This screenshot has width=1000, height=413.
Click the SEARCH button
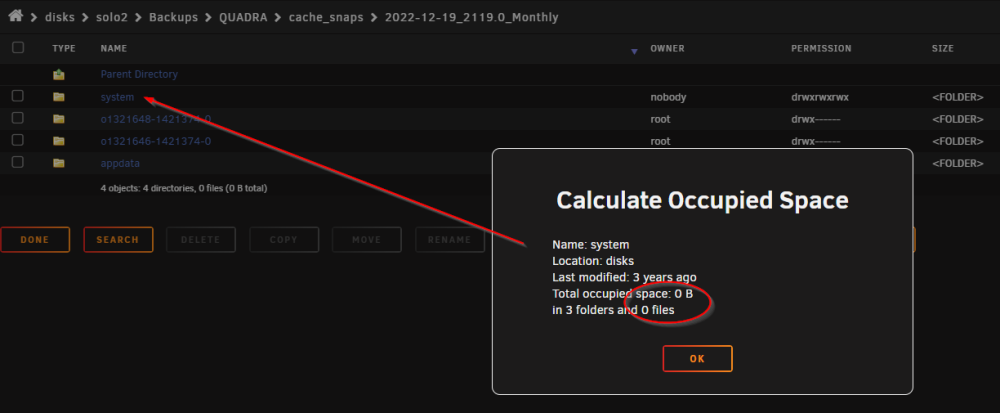118,240
